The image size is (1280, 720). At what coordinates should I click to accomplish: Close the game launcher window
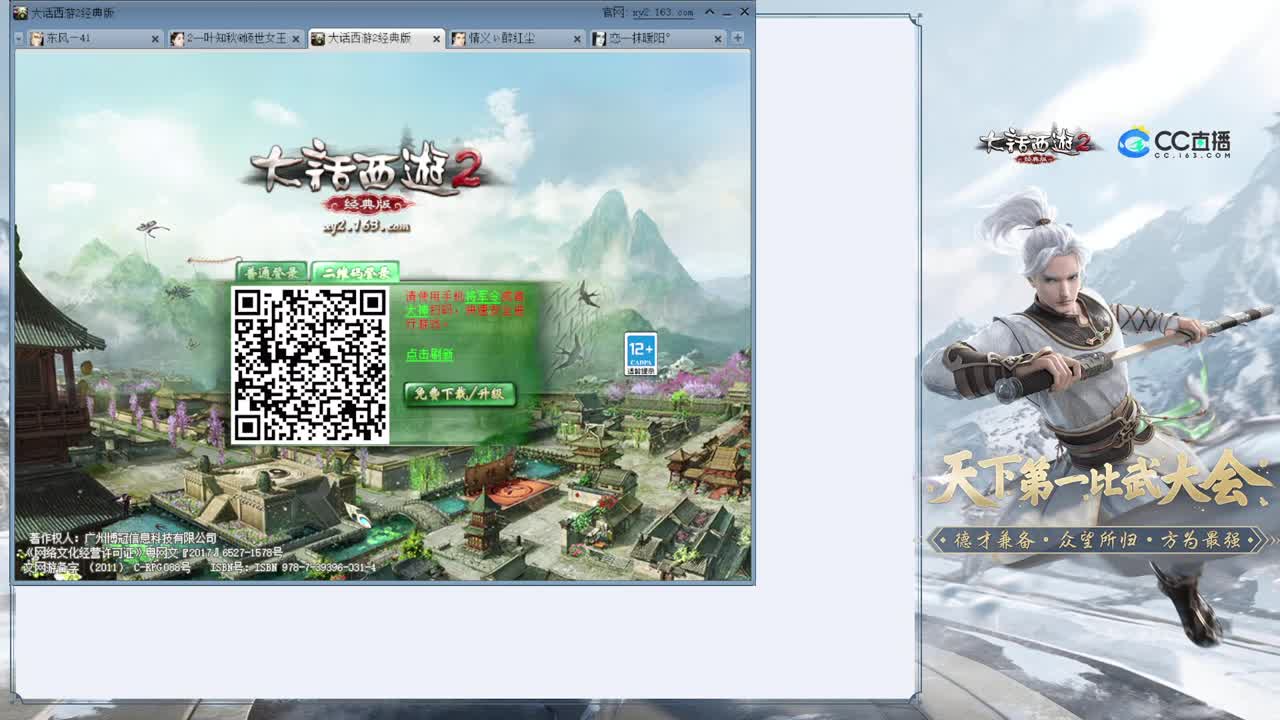(x=744, y=12)
